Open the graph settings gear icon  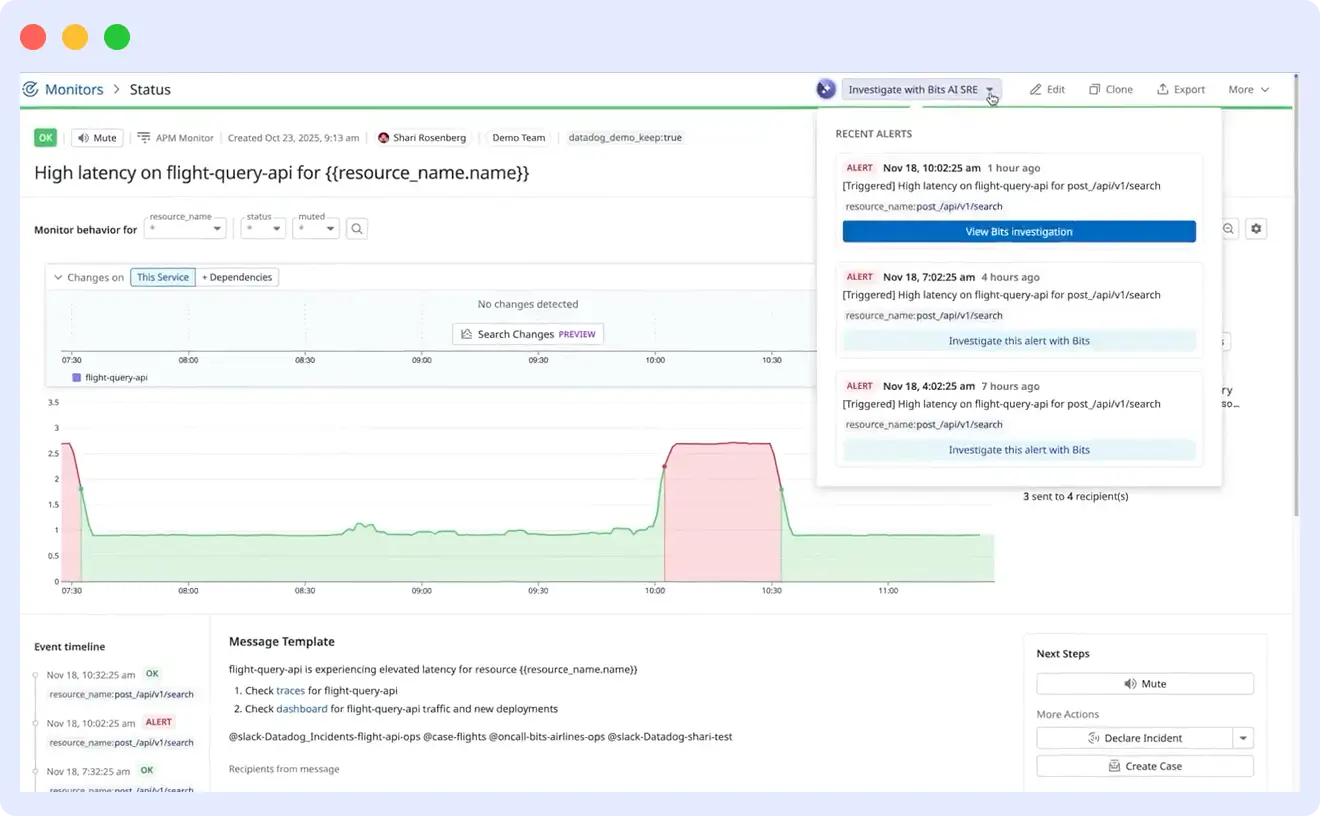point(1257,229)
